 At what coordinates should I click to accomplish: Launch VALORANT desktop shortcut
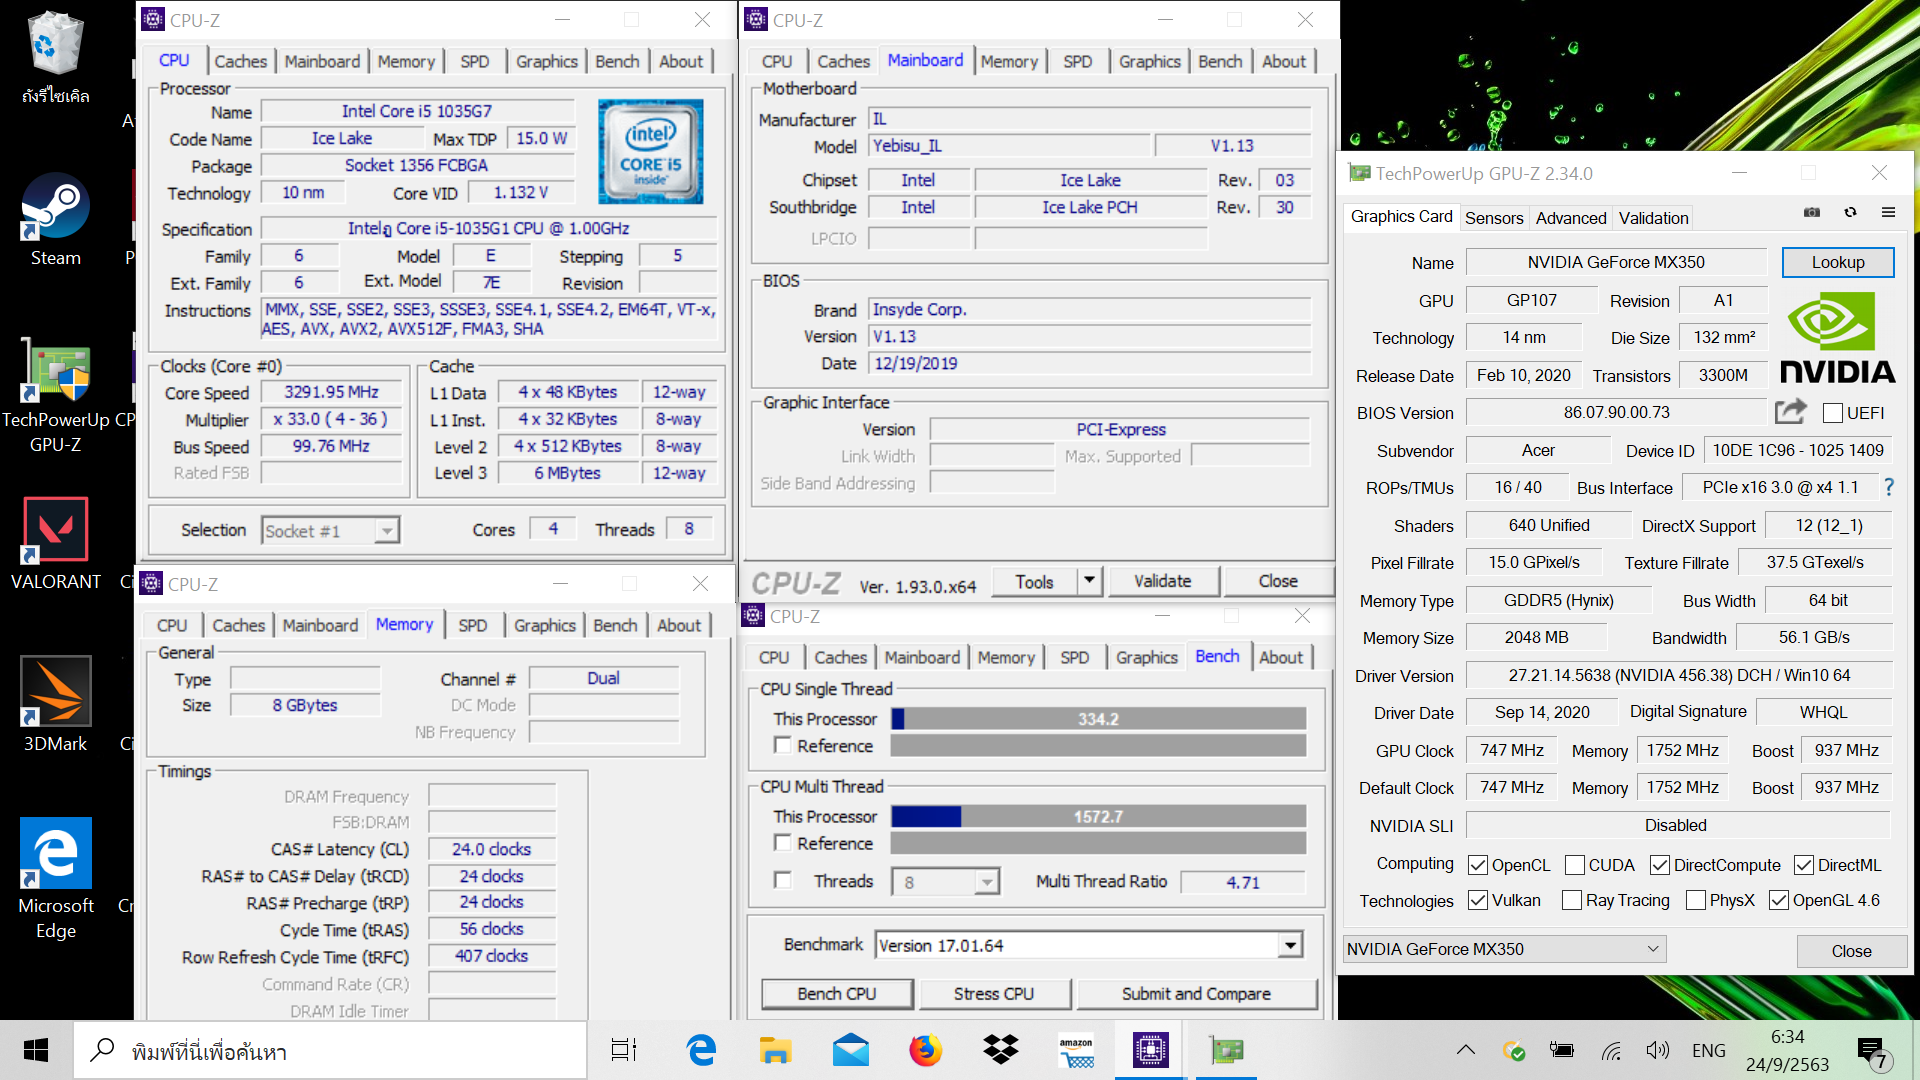point(55,543)
